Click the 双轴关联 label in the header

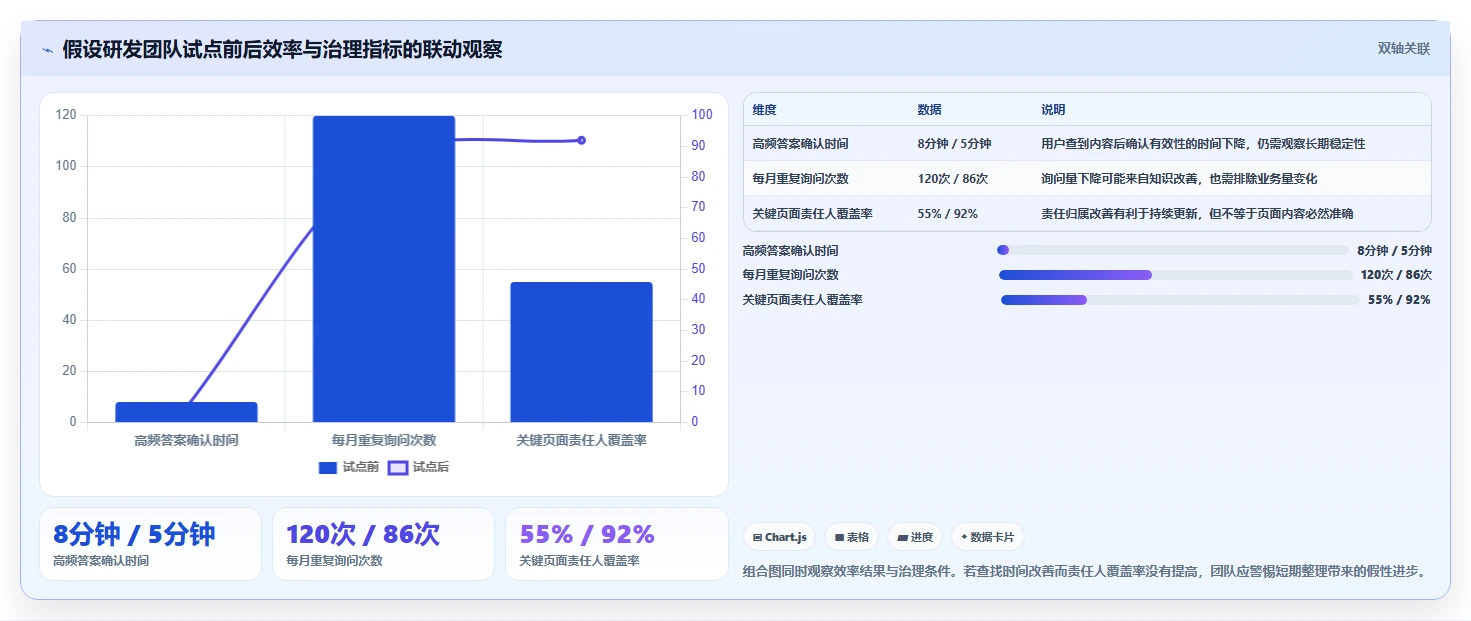1404,49
